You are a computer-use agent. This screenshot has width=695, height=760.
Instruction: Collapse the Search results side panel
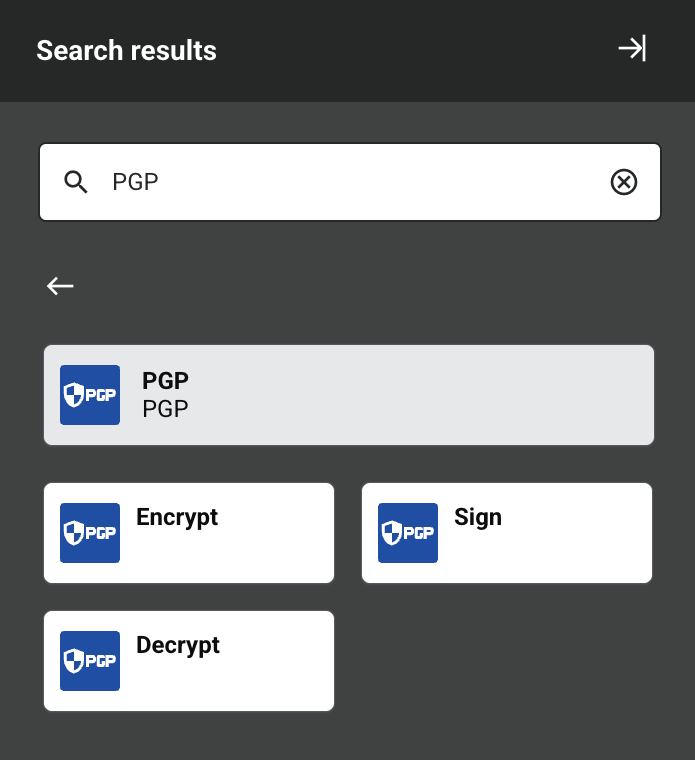[632, 49]
